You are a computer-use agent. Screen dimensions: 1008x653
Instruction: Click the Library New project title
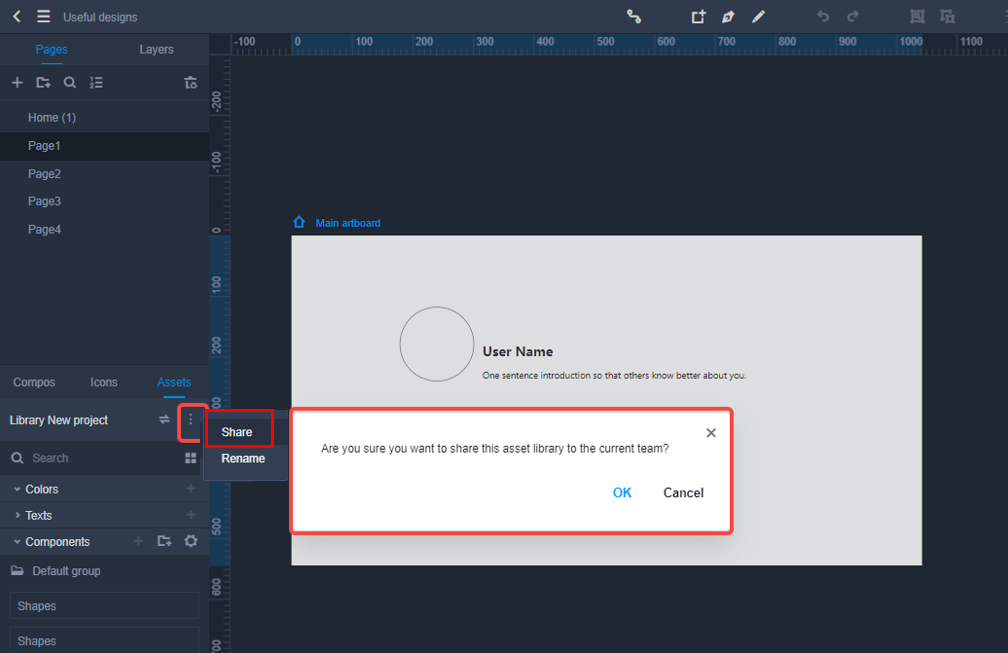pos(58,420)
